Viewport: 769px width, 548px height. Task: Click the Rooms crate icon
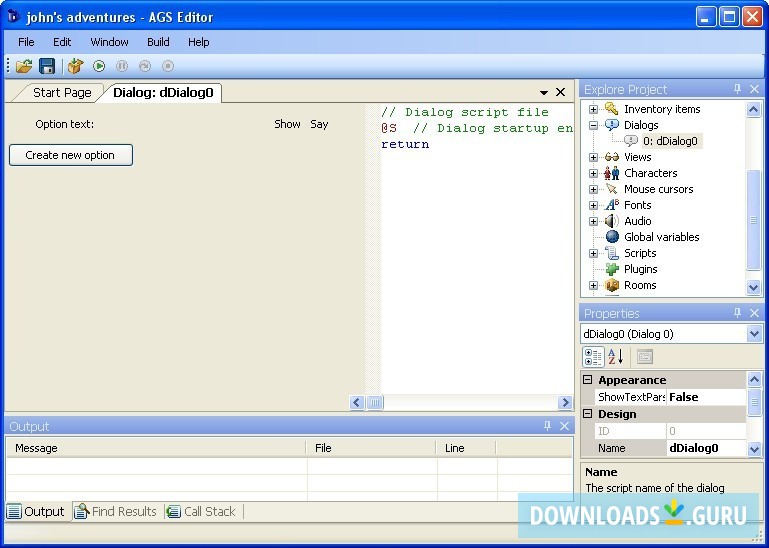pos(612,285)
